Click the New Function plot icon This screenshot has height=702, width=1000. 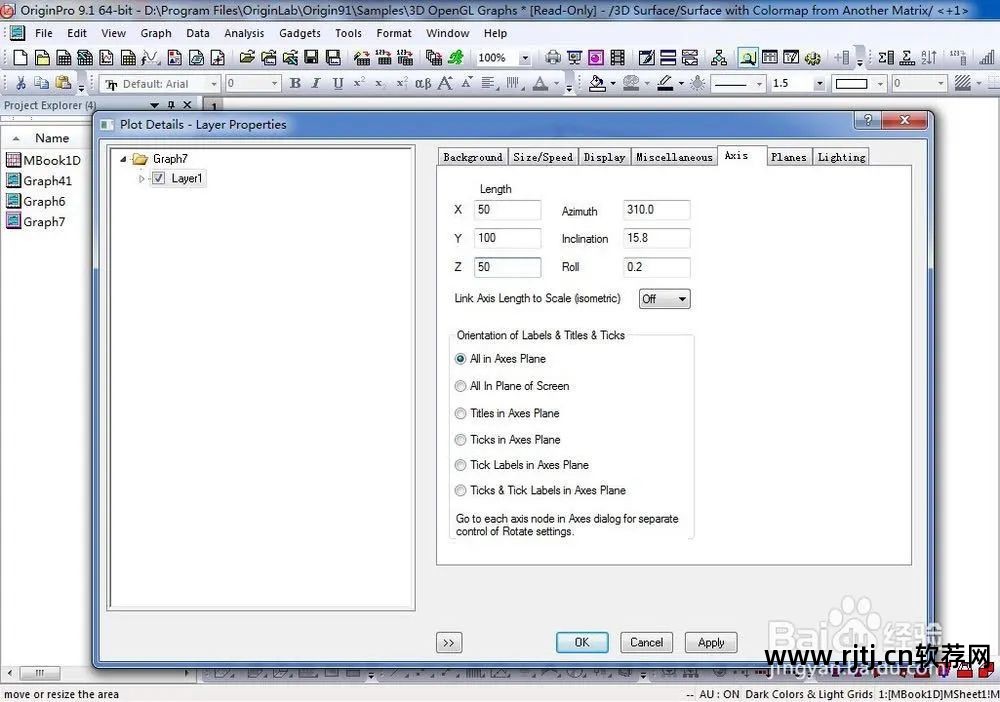pos(150,58)
